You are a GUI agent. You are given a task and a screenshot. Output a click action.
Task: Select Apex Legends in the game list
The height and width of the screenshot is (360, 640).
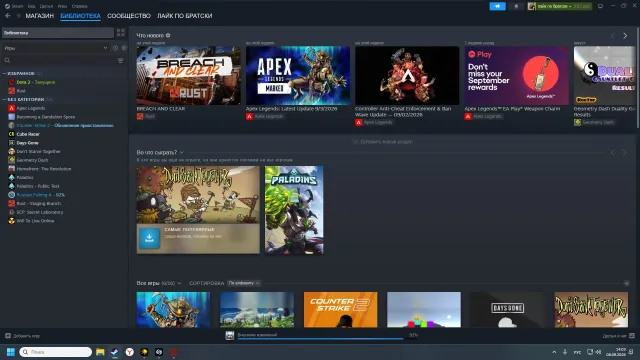pyautogui.click(x=31, y=108)
